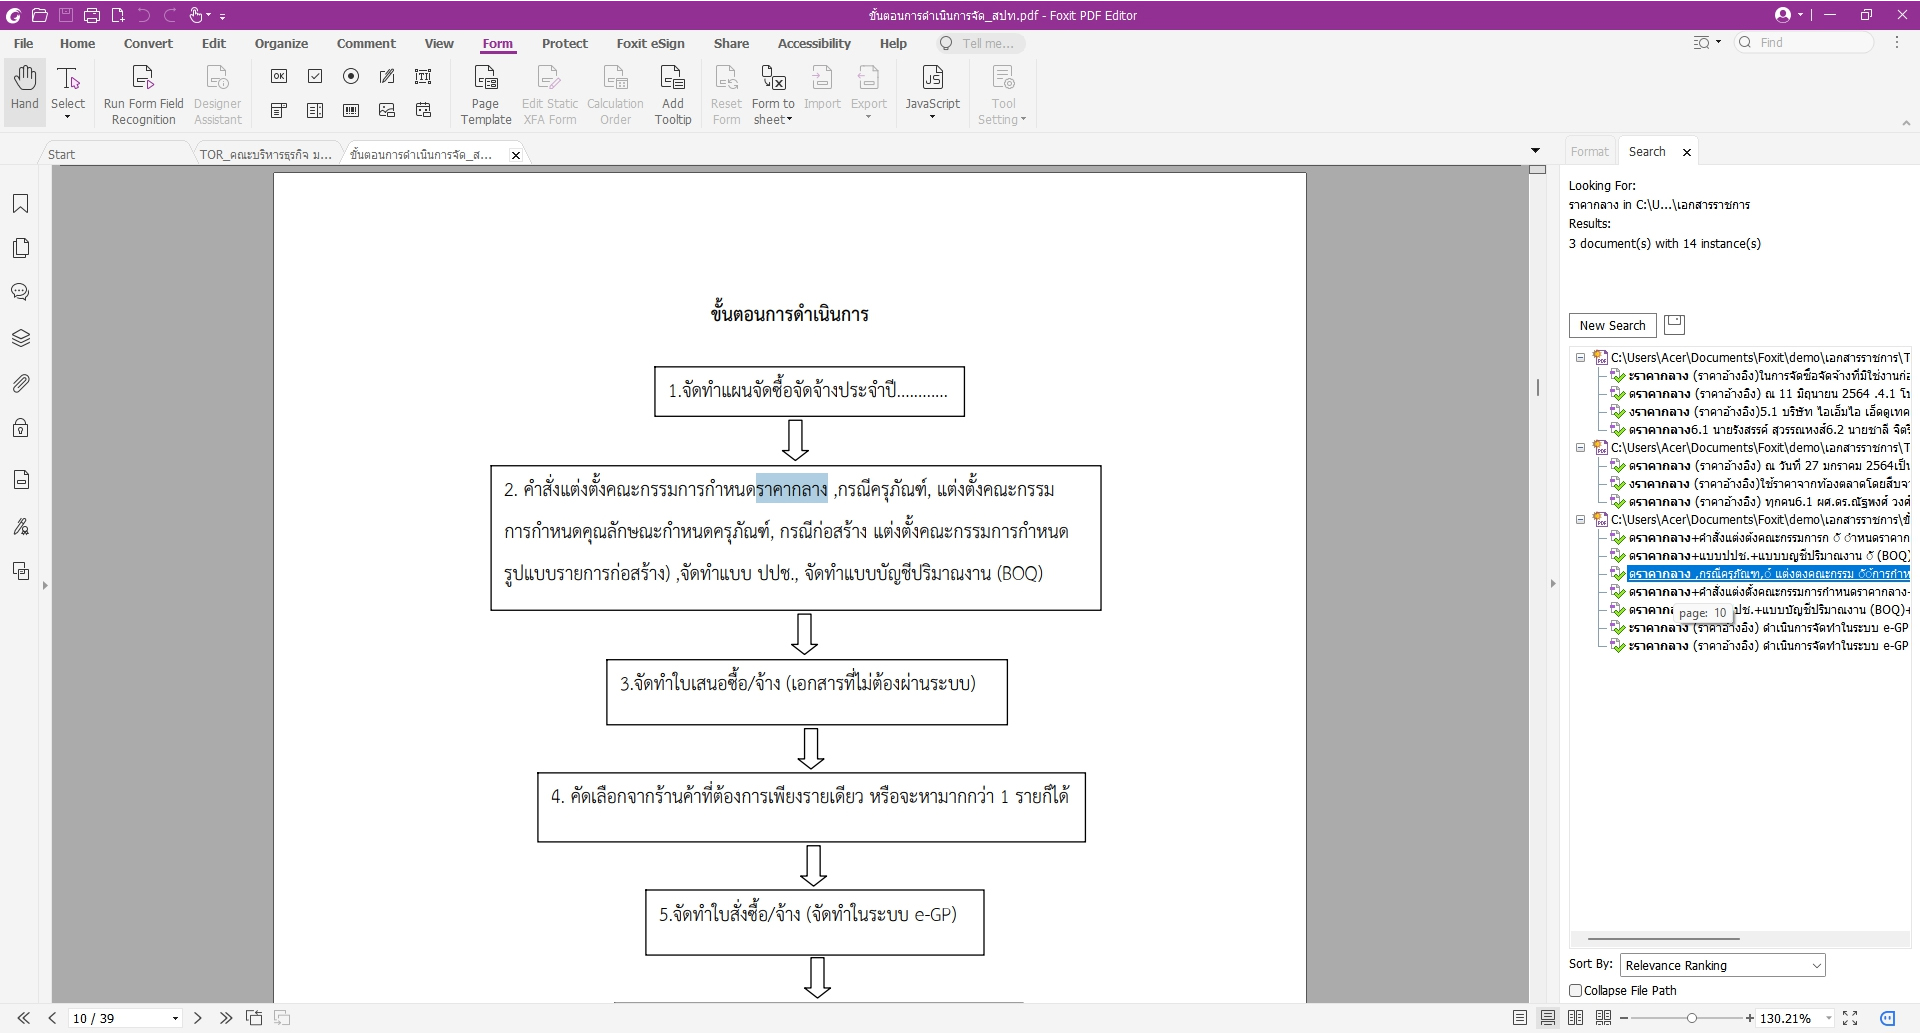Viewport: 1920px width, 1034px height.
Task: Open the page number dropdown near Start tabs
Action: pos(173,1018)
